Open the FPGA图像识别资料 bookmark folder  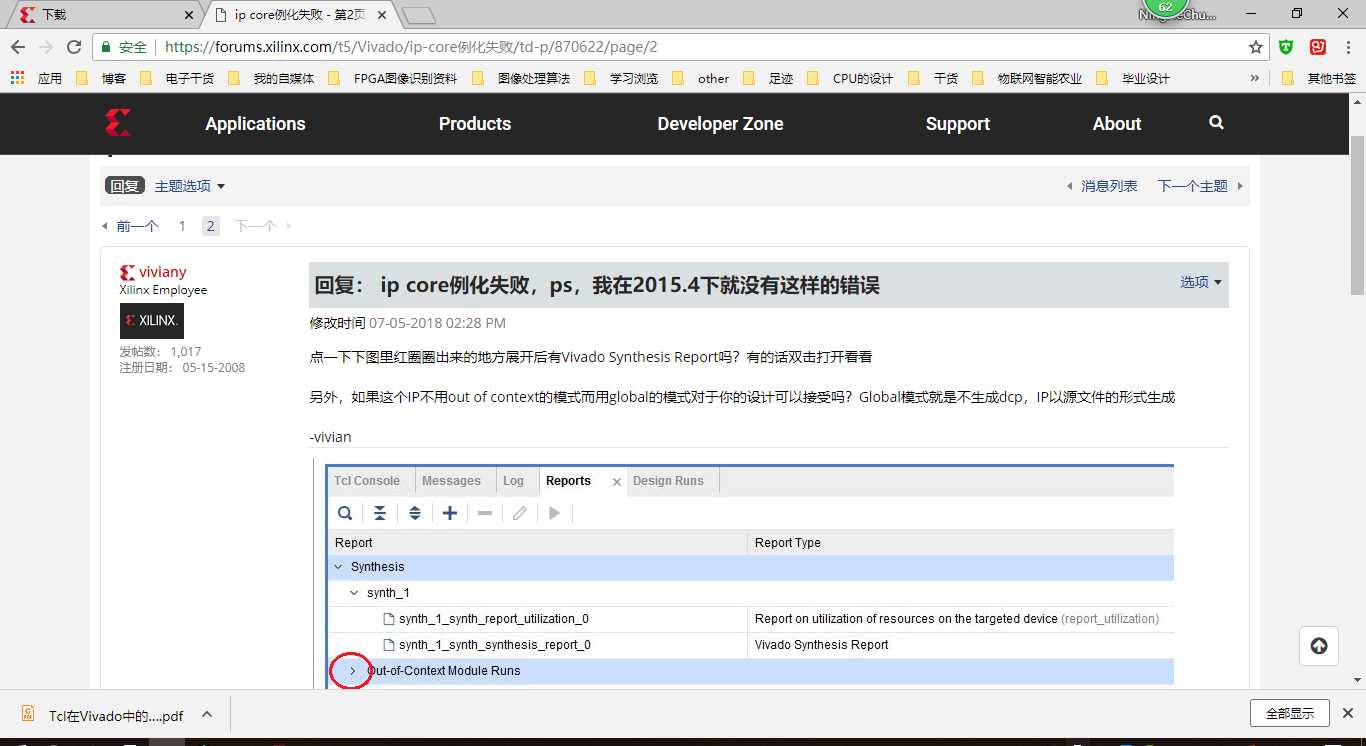tap(393, 78)
